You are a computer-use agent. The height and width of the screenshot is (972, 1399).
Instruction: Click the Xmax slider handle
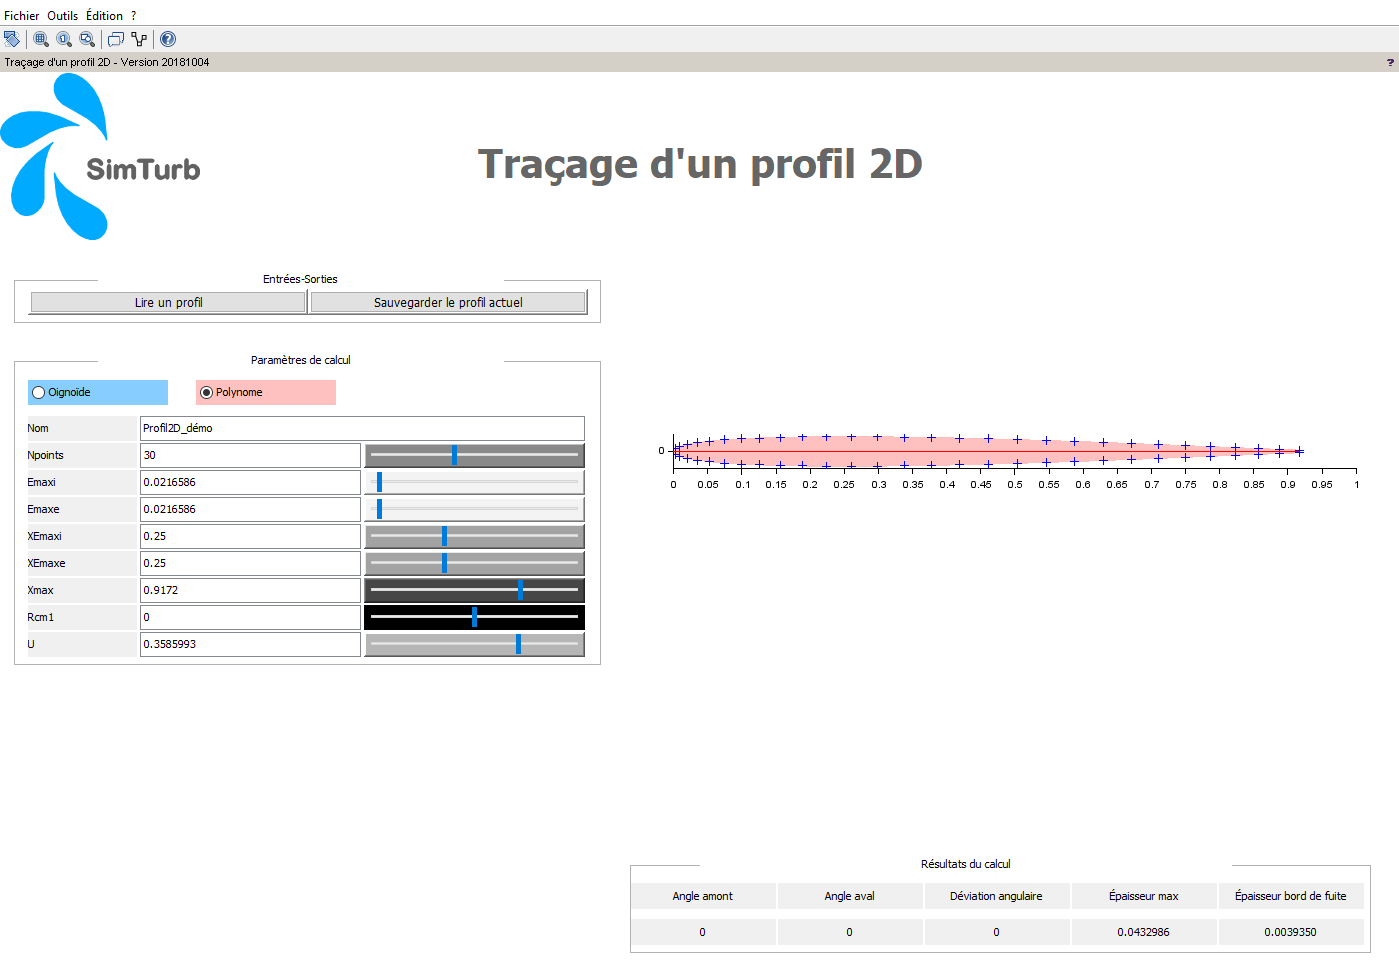click(520, 590)
